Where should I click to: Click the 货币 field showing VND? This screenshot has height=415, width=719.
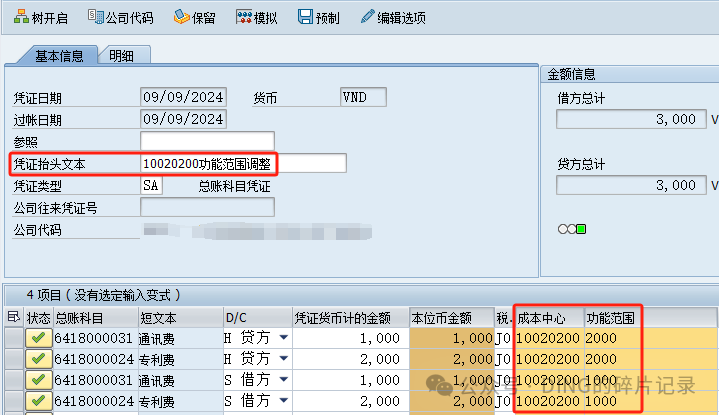363,97
